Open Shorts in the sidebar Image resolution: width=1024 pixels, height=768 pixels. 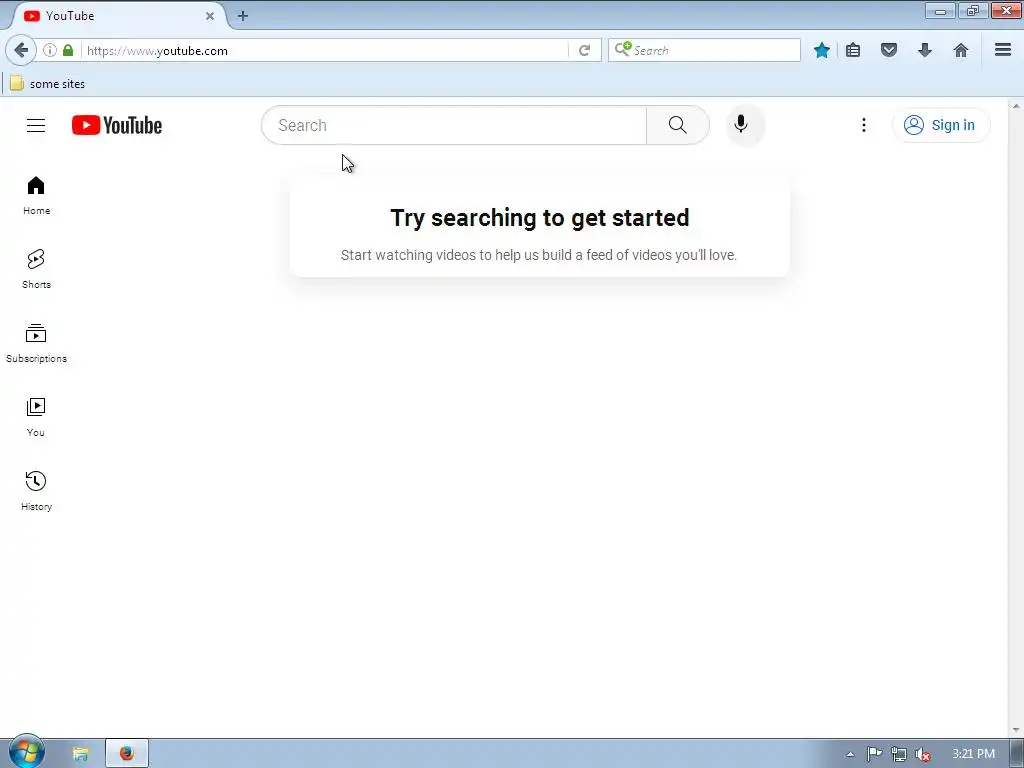(x=36, y=269)
